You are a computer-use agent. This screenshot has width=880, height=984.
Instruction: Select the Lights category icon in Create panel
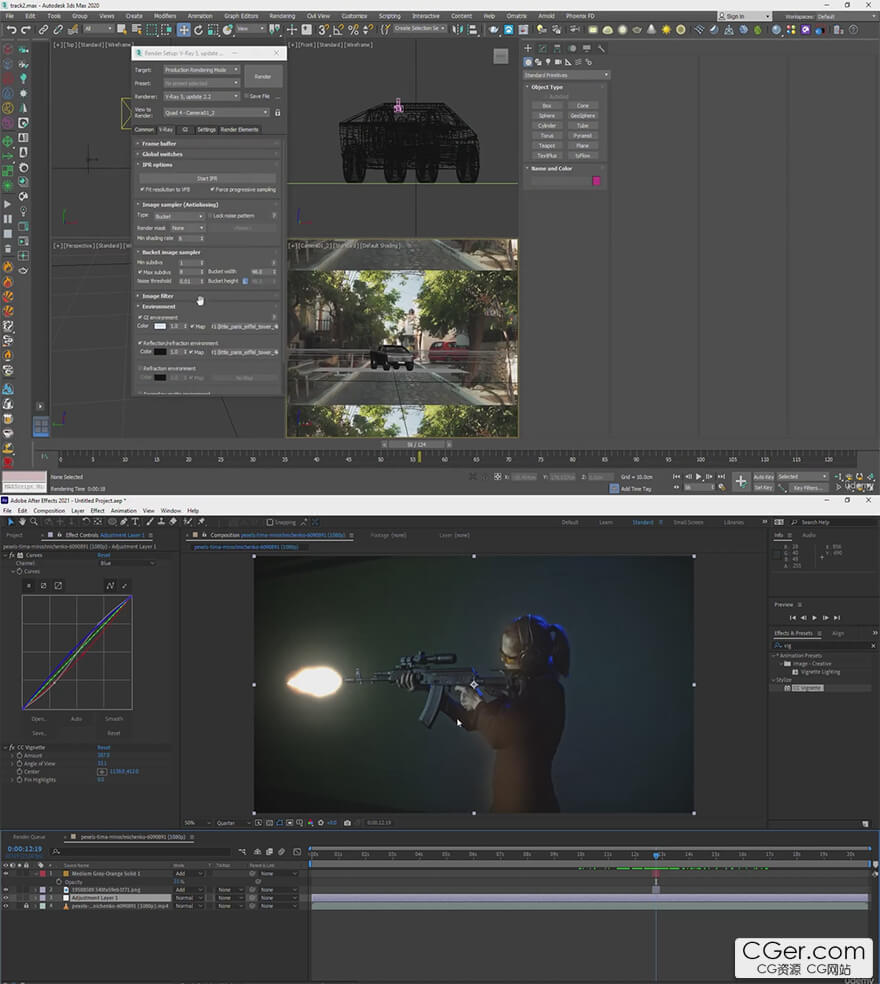(x=548, y=62)
